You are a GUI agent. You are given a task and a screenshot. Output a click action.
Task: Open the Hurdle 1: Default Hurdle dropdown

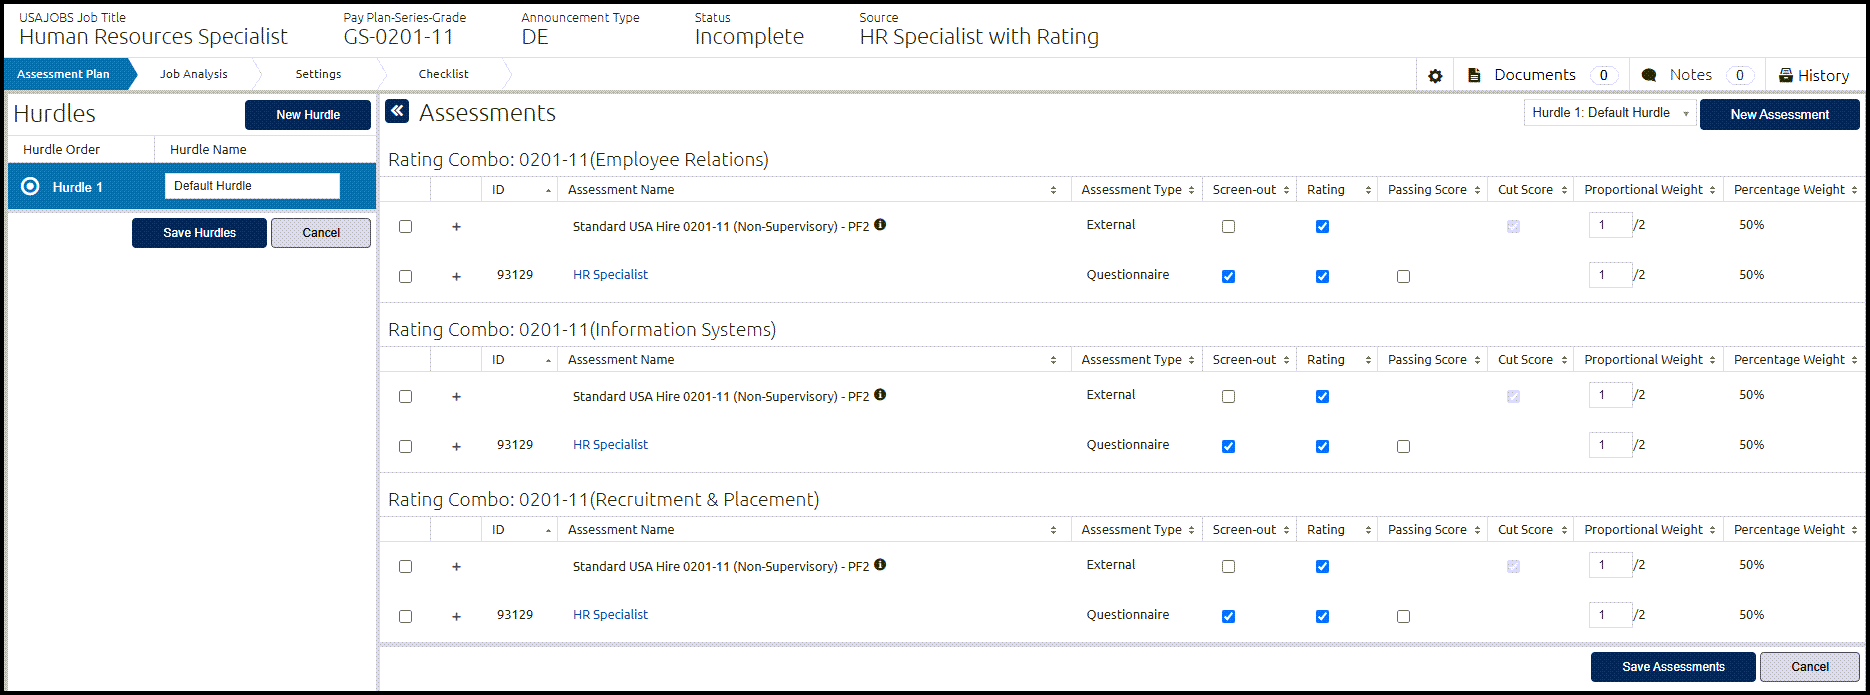(1610, 113)
